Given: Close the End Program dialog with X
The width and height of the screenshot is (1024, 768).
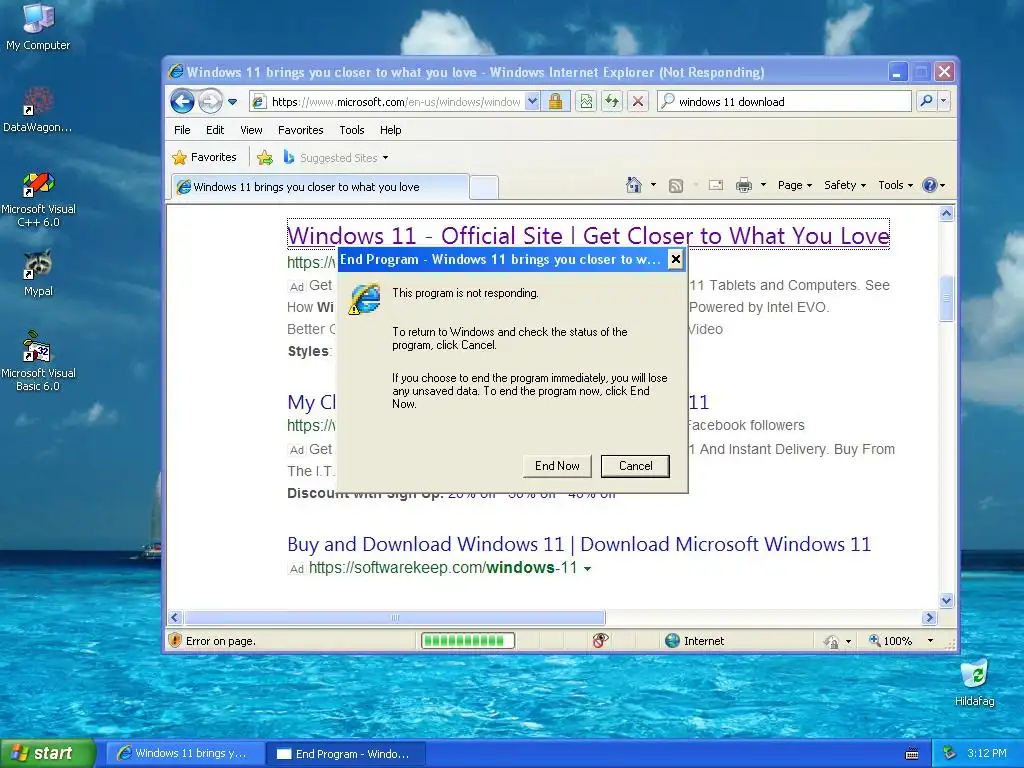Looking at the screenshot, I should [x=676, y=259].
